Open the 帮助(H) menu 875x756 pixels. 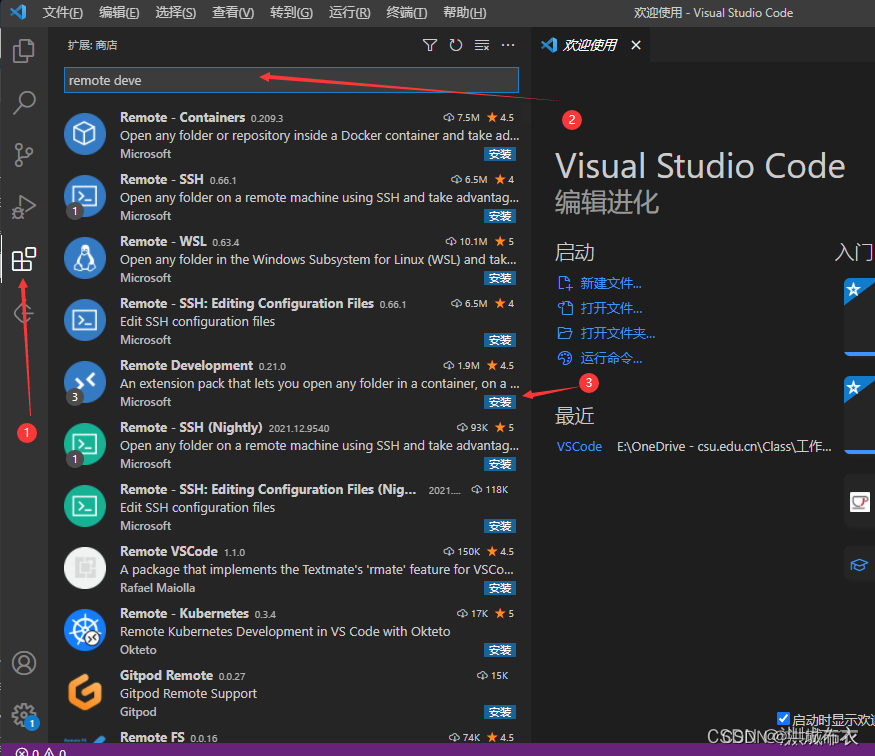(x=464, y=12)
